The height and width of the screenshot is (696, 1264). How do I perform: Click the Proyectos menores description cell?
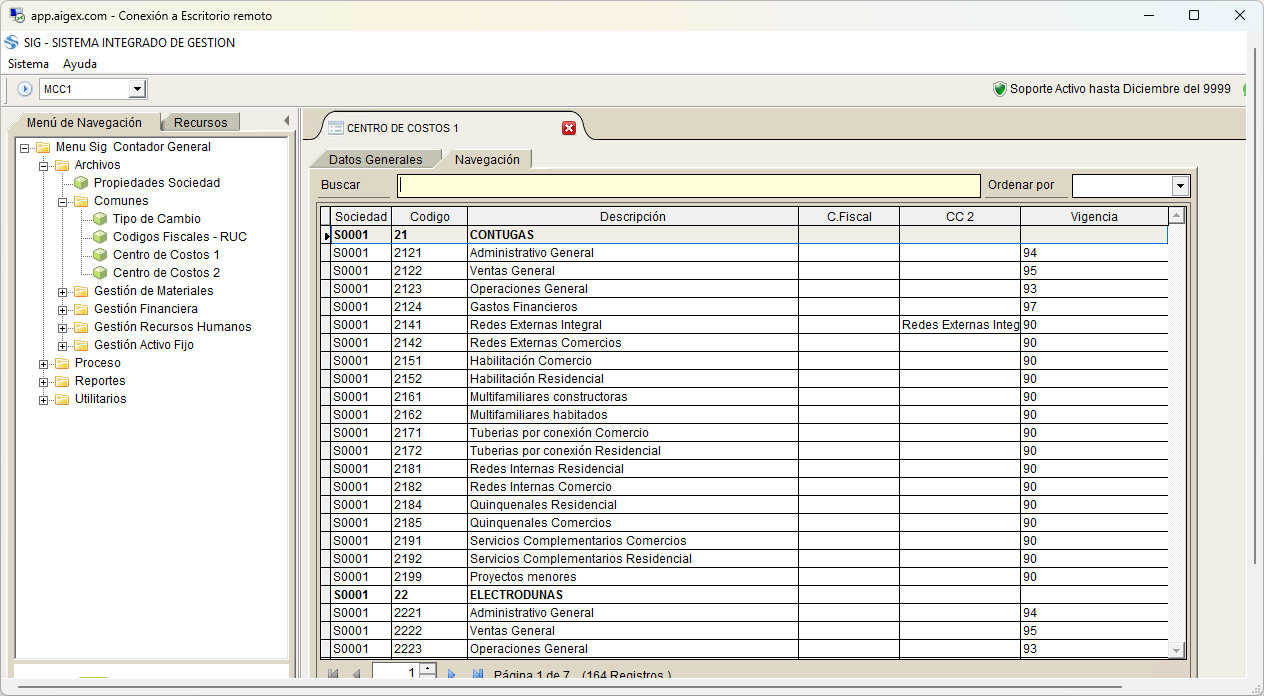[x=633, y=577]
